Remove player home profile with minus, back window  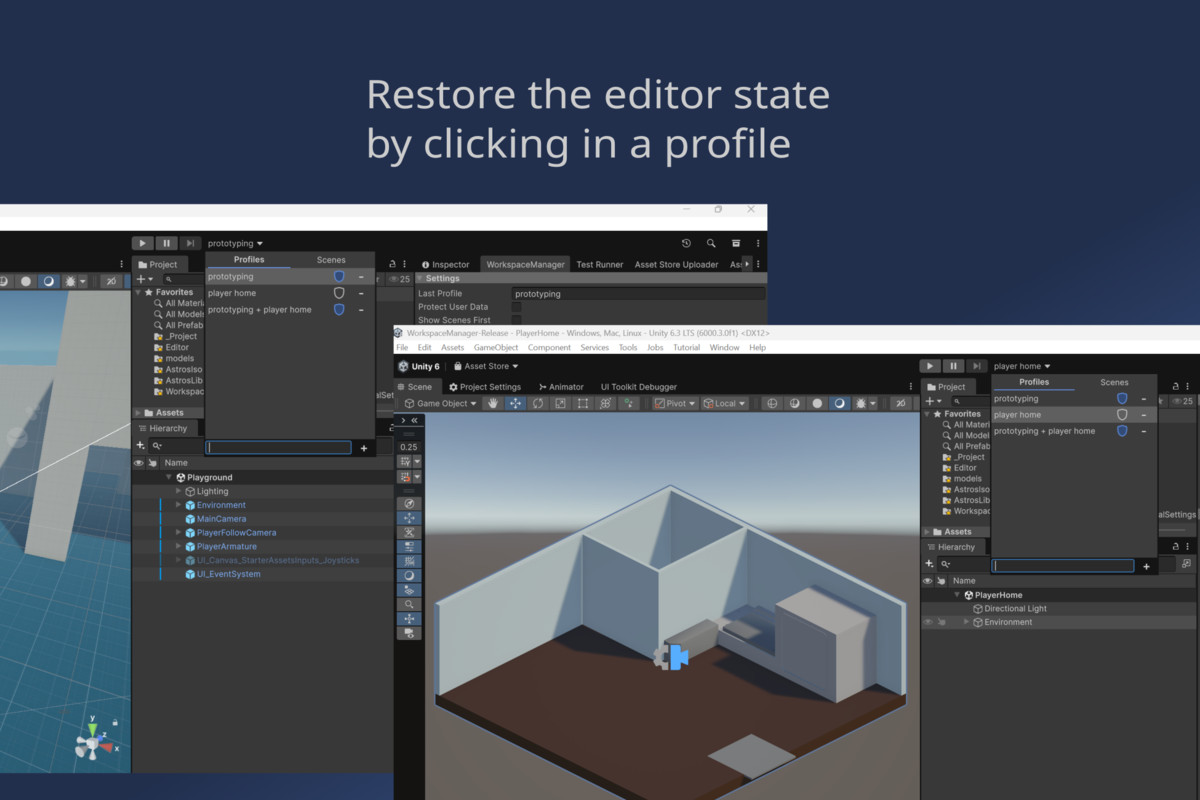361,293
